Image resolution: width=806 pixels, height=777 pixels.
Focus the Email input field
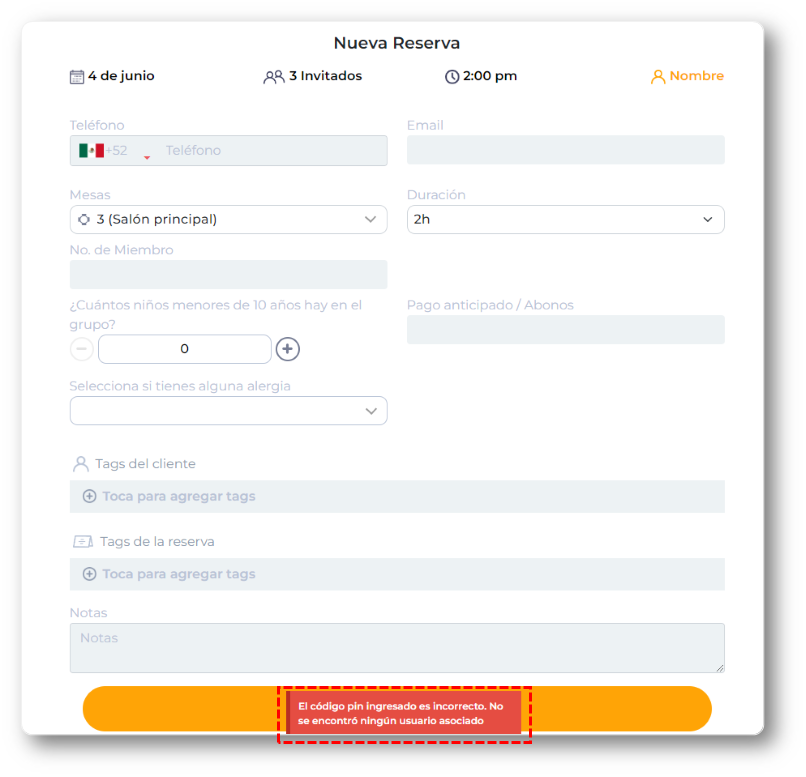click(565, 150)
